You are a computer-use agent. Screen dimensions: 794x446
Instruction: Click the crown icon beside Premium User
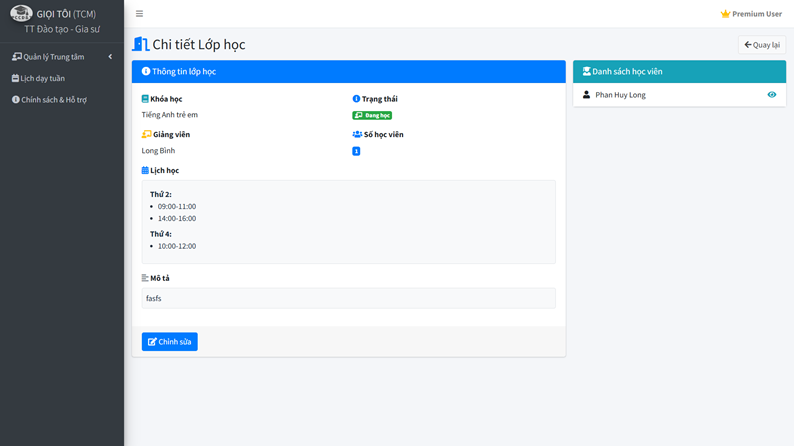coord(725,14)
